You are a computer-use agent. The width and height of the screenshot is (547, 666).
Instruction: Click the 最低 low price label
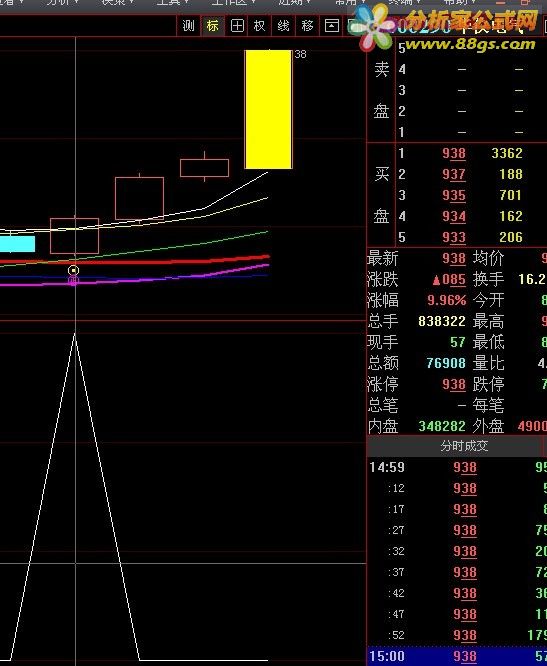pos(488,342)
